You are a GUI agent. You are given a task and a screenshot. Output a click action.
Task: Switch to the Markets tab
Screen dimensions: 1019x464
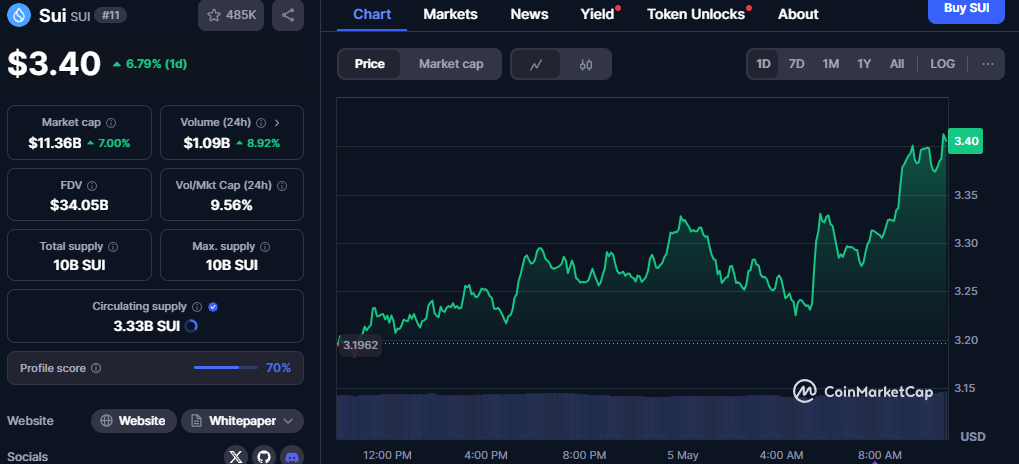click(x=450, y=14)
